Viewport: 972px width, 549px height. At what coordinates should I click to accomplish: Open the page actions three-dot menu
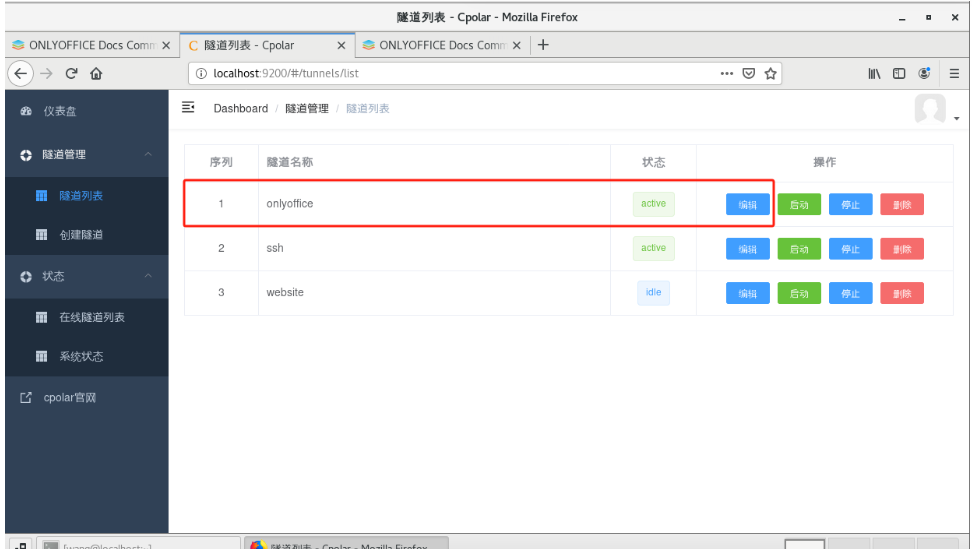tap(727, 73)
